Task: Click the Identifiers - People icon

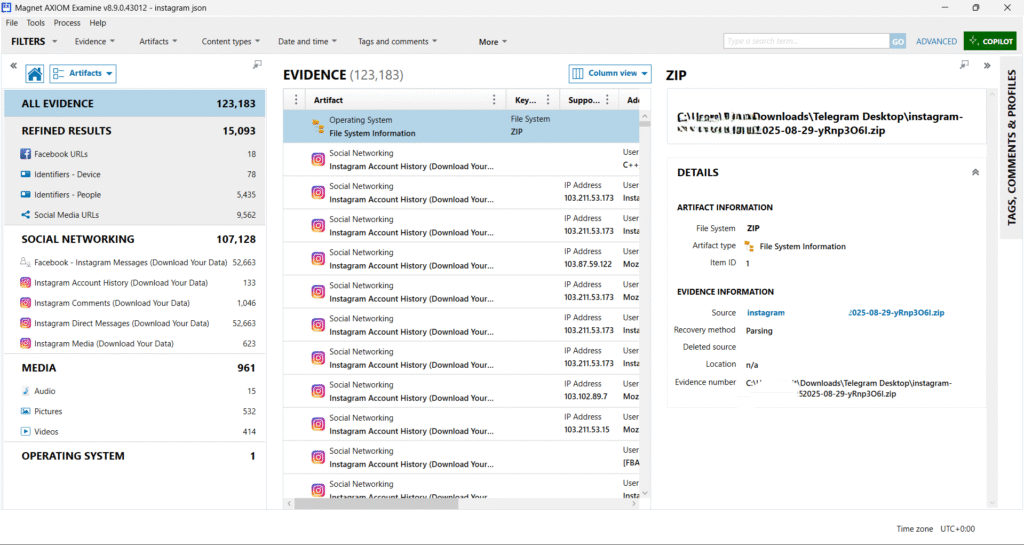Action: pyautogui.click(x=25, y=195)
